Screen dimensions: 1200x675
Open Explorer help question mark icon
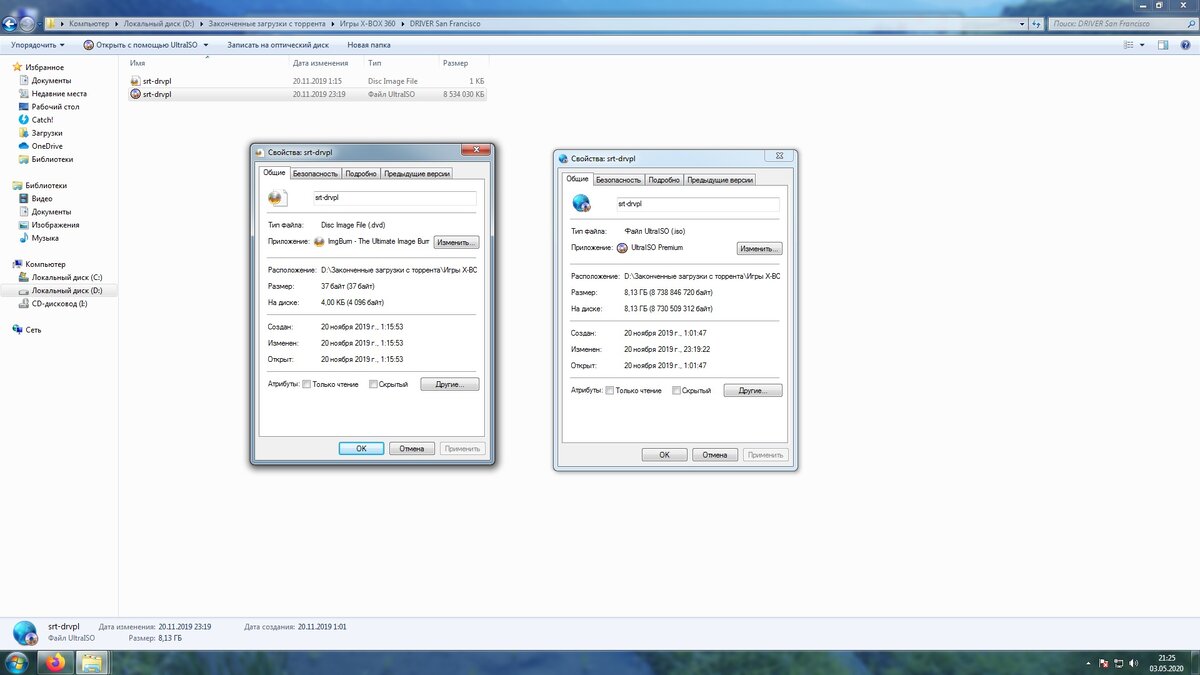pyautogui.click(x=1186, y=45)
